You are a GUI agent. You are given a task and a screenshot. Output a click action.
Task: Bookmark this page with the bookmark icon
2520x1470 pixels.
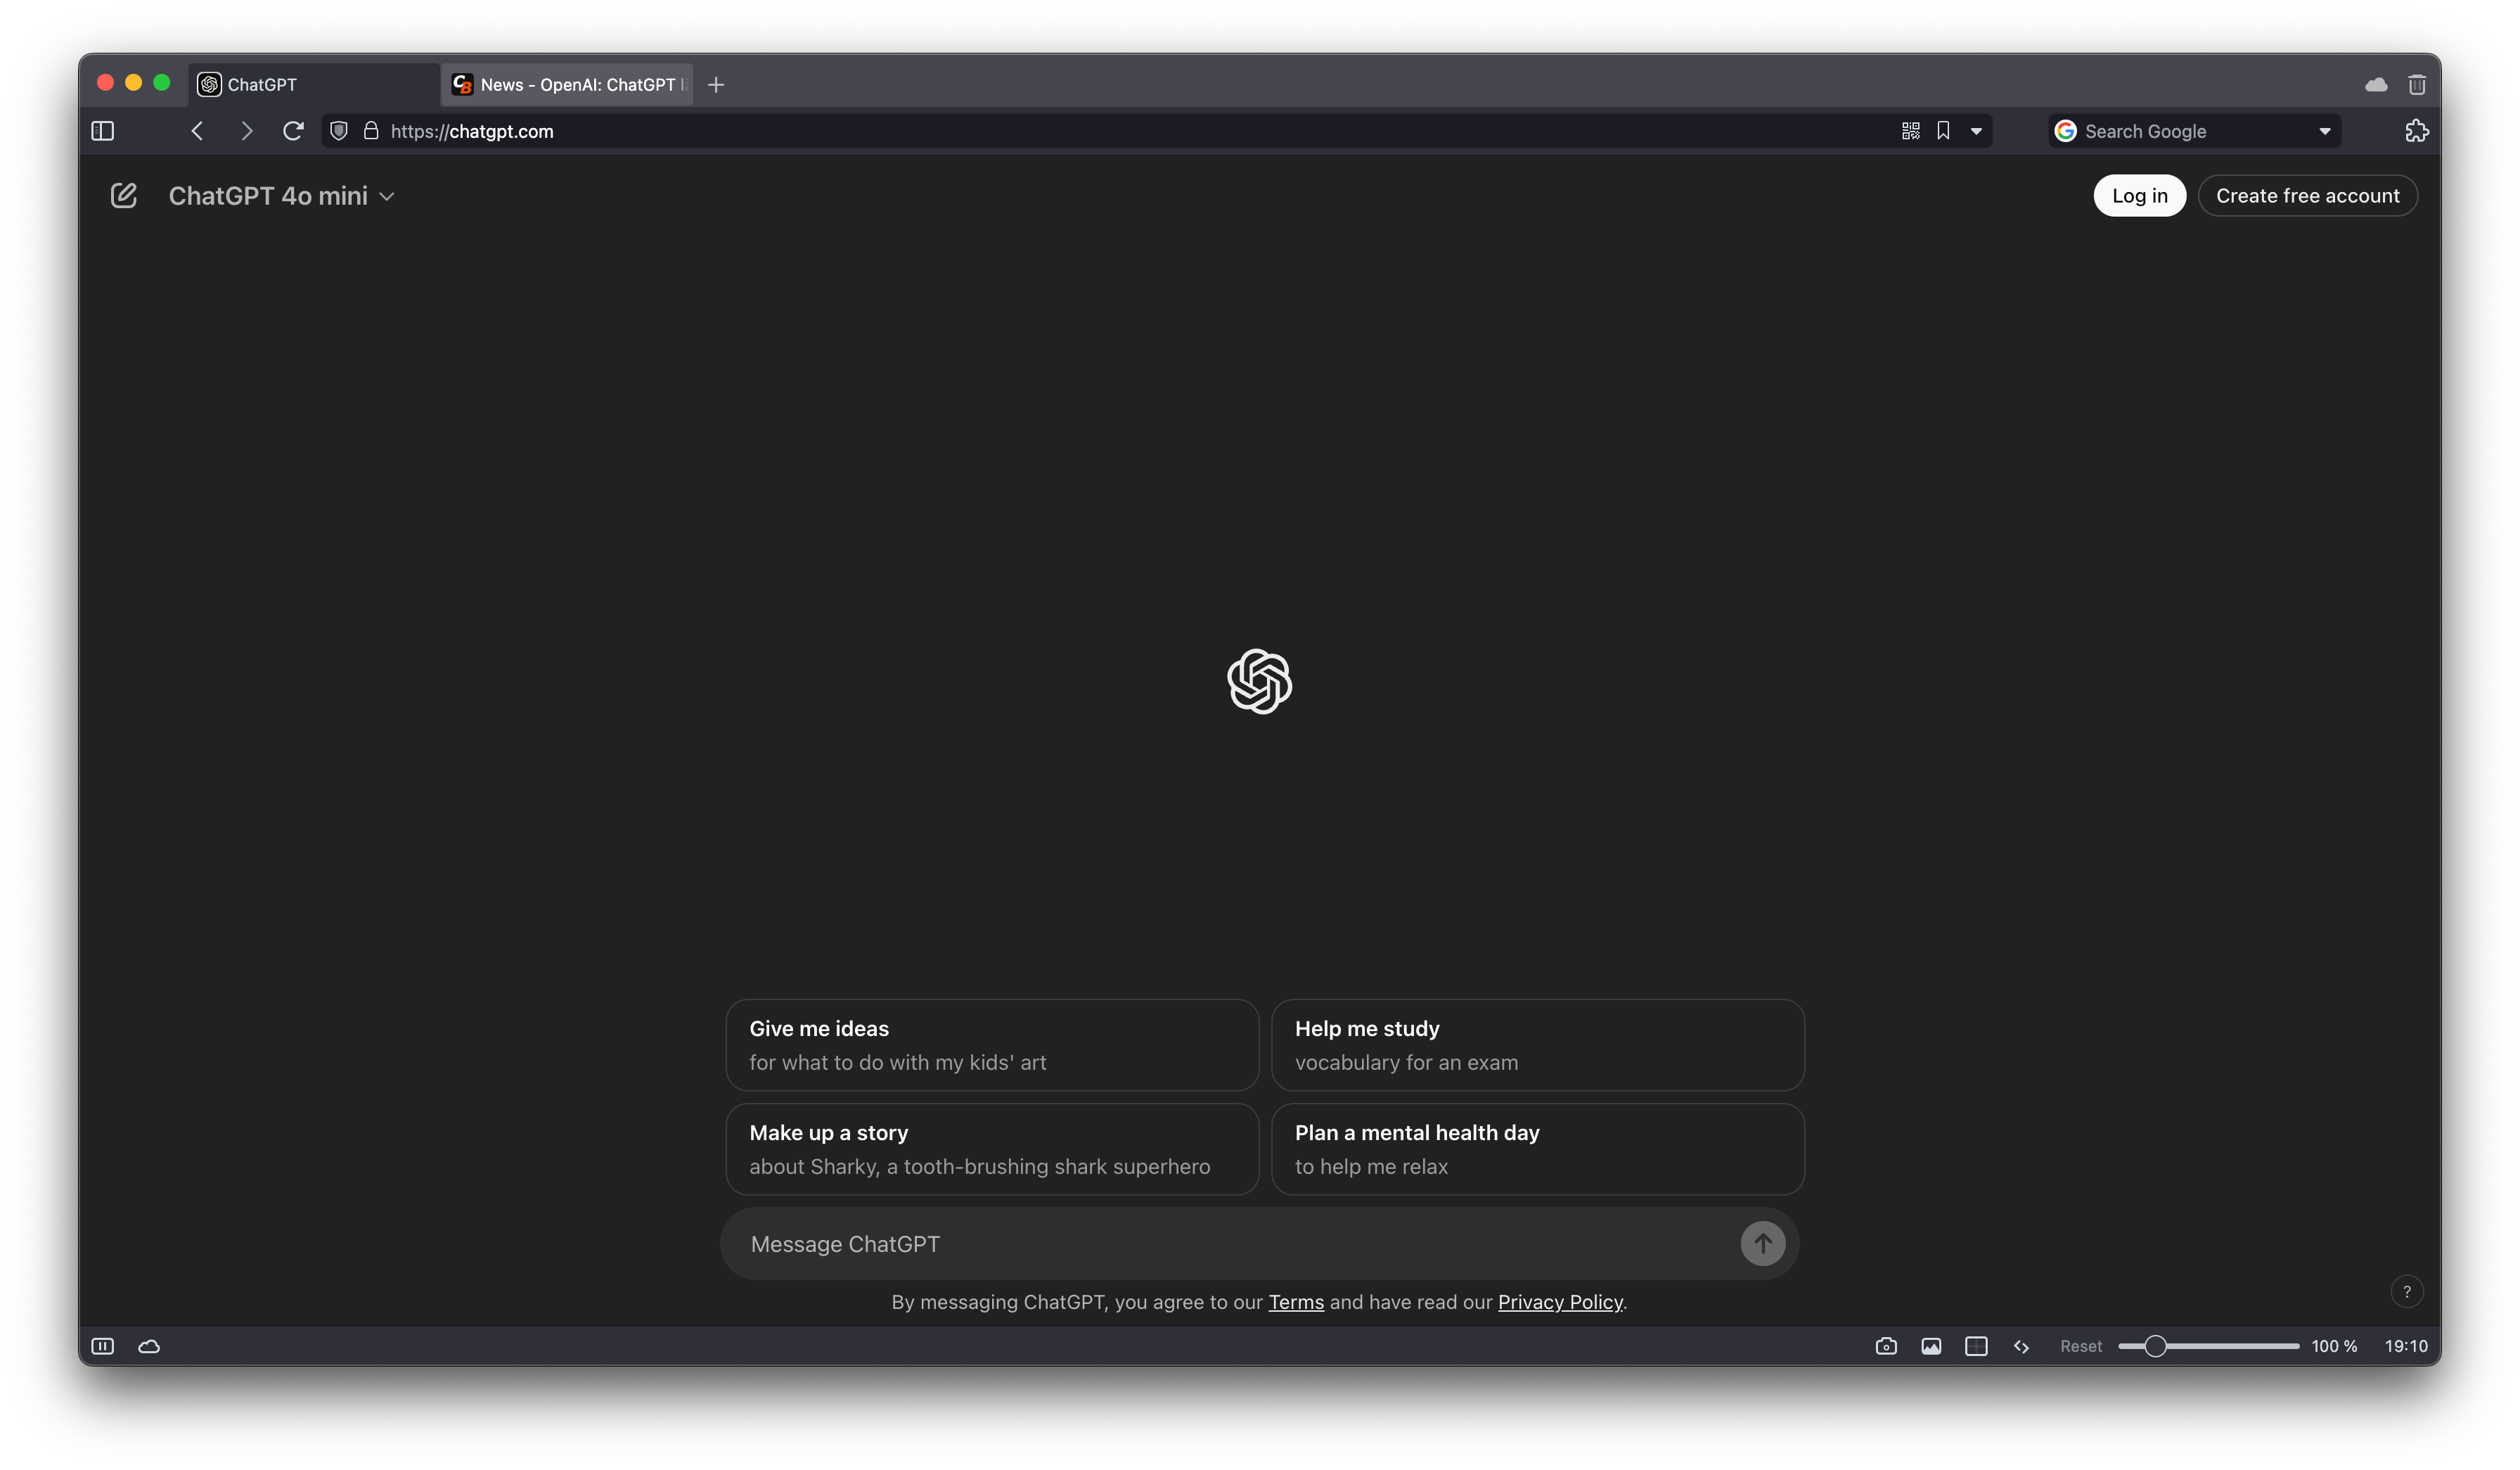coord(1942,131)
